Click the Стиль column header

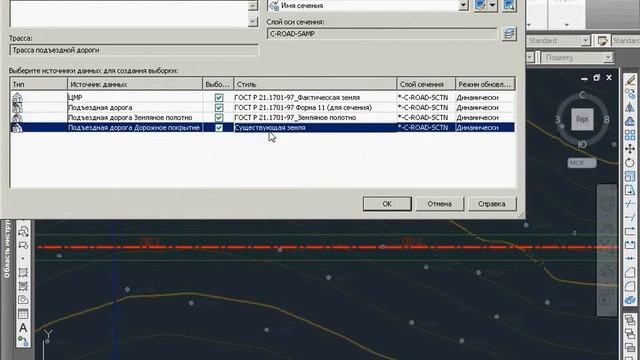315,84
